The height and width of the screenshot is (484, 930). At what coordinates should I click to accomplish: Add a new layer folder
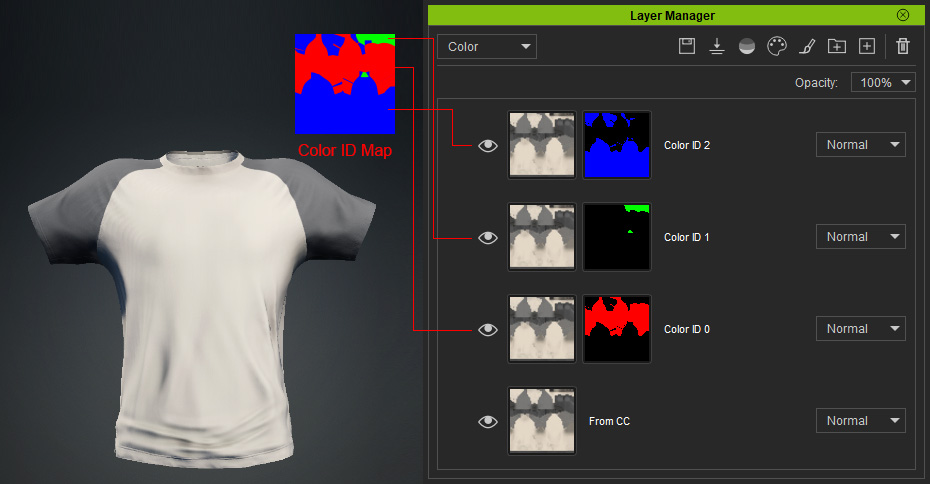click(x=837, y=46)
